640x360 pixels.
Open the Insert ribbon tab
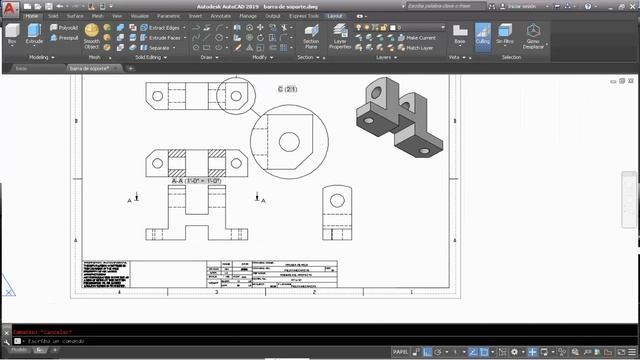[x=195, y=16]
